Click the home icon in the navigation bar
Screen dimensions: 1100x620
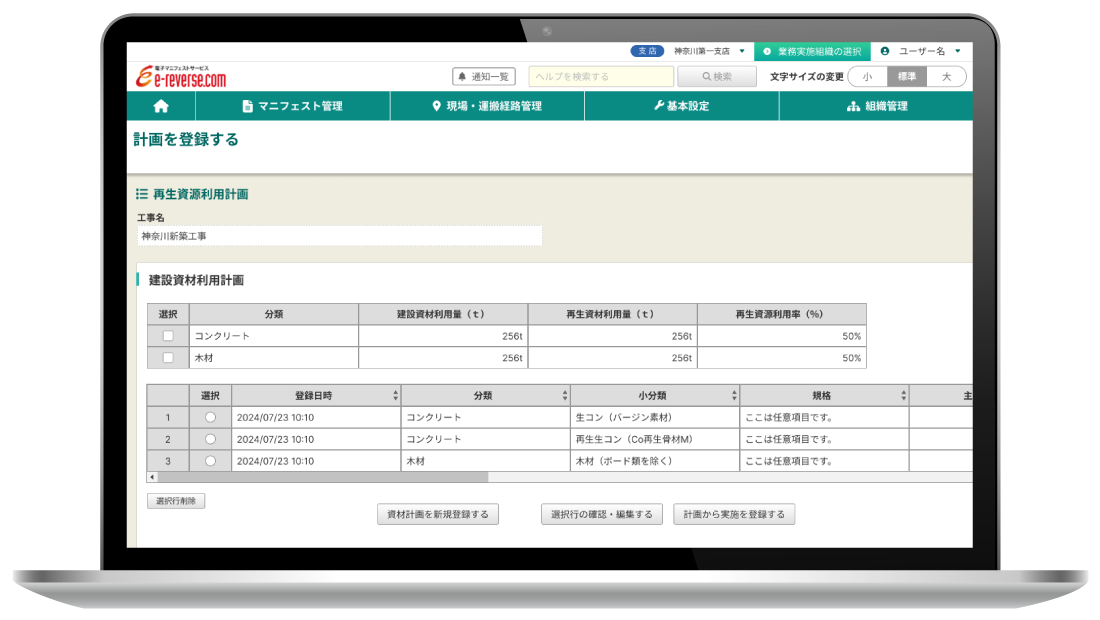click(x=160, y=106)
